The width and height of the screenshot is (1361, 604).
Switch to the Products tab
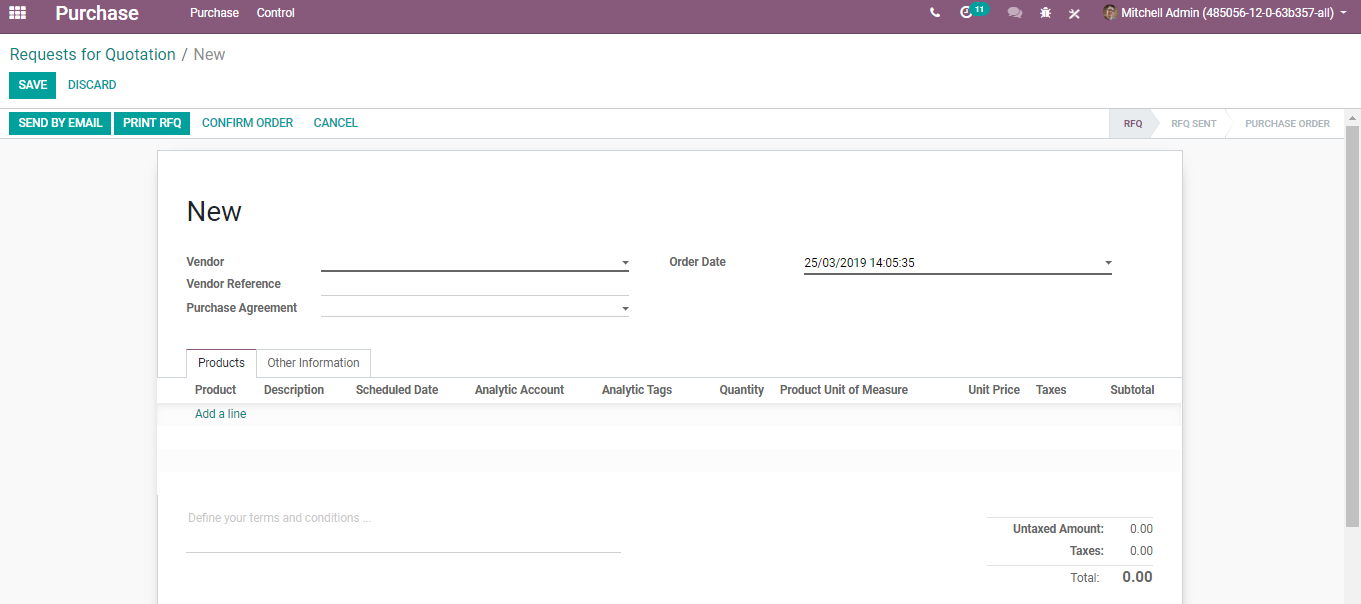(x=221, y=363)
